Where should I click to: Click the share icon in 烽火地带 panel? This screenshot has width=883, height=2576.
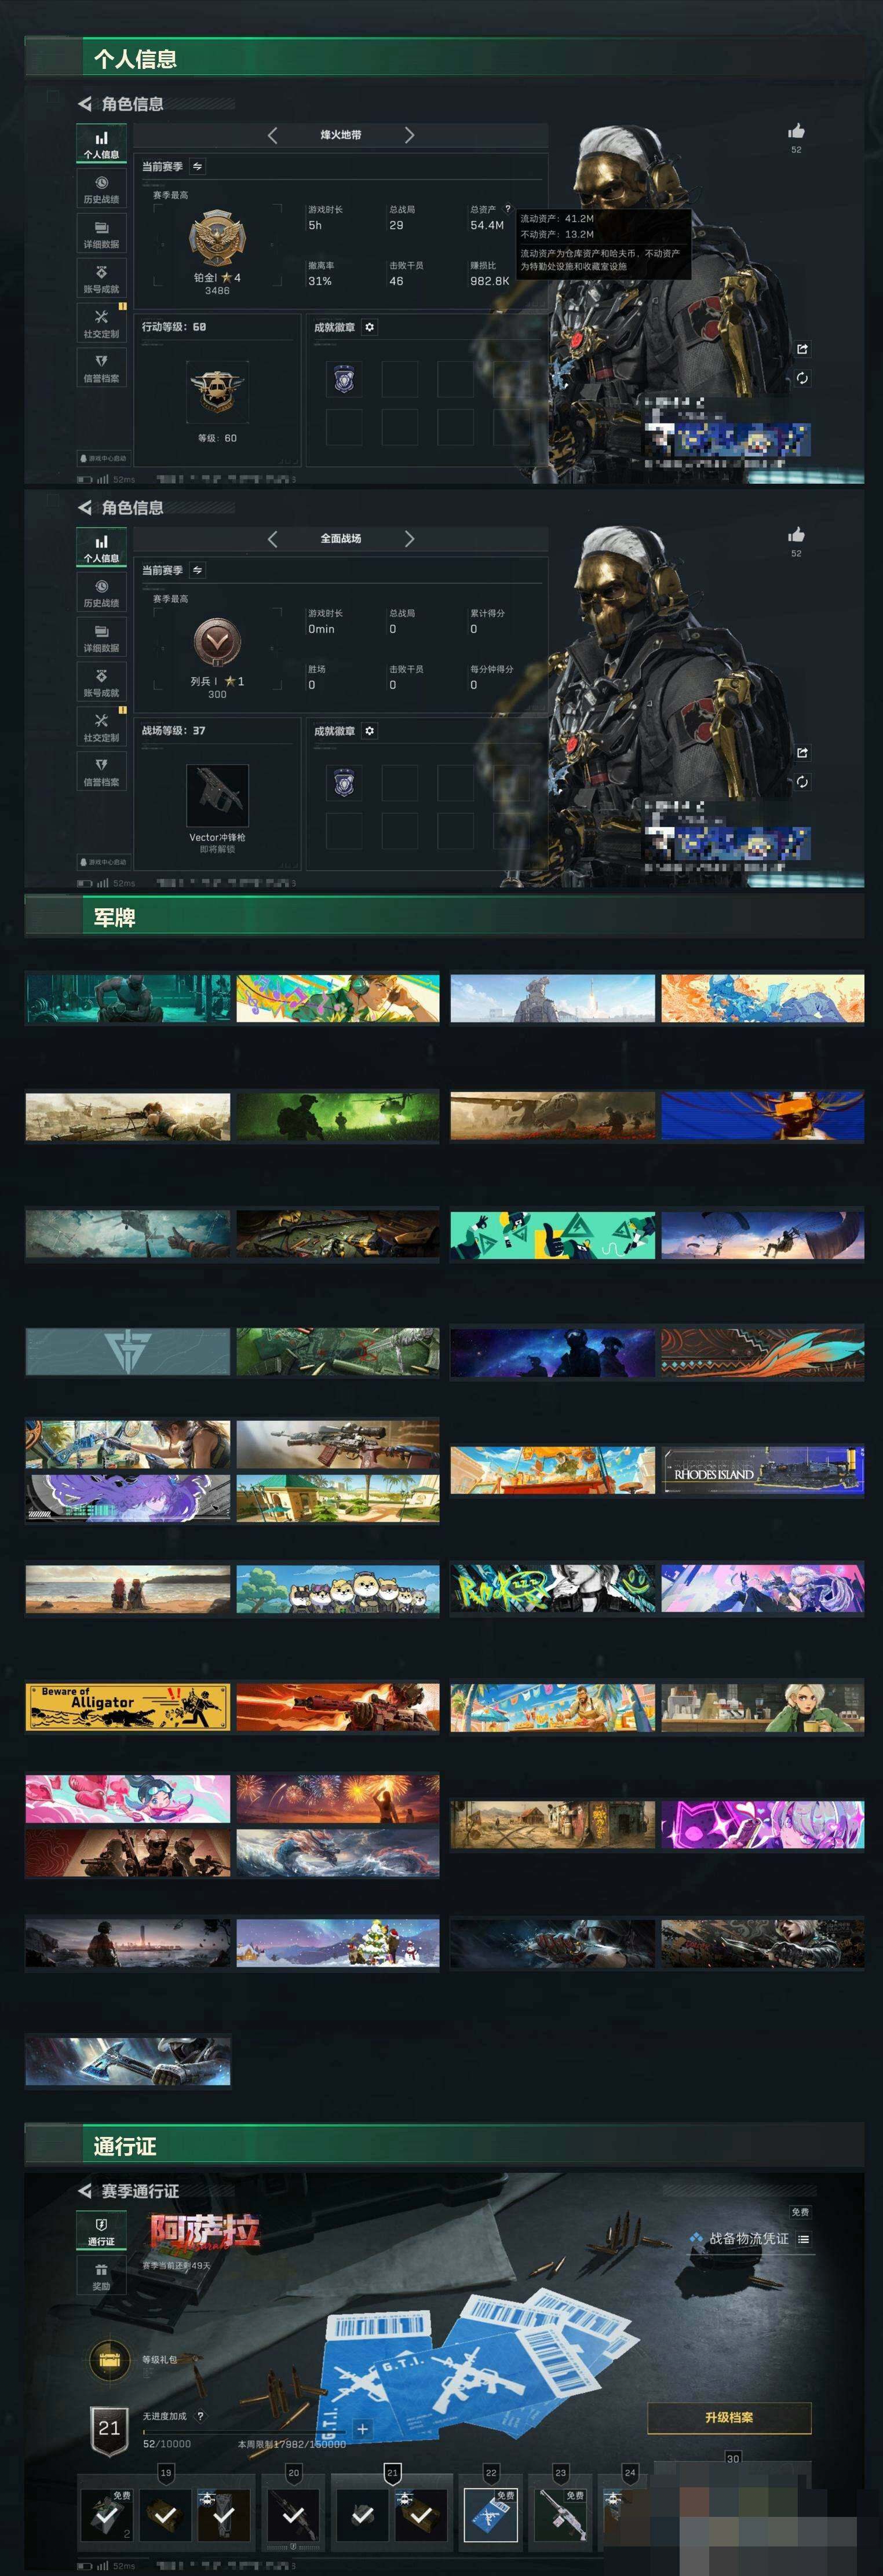(x=802, y=348)
